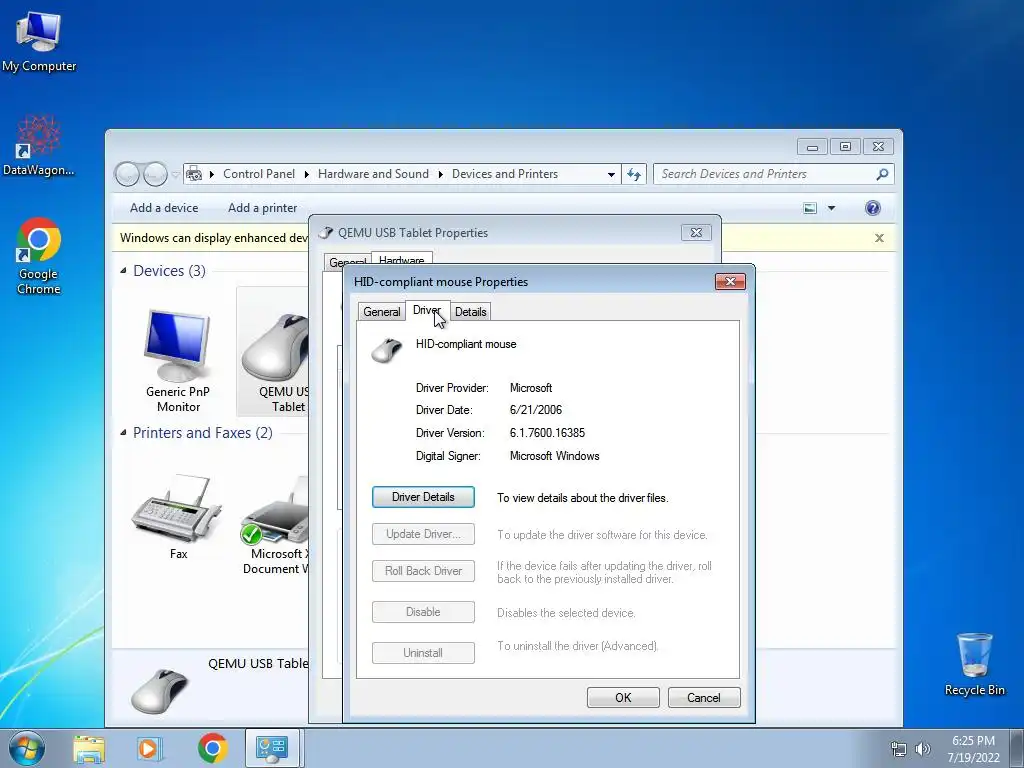Screen dimensions: 1024x768
Task: Click the Uninstall driver button
Action: 423,653
